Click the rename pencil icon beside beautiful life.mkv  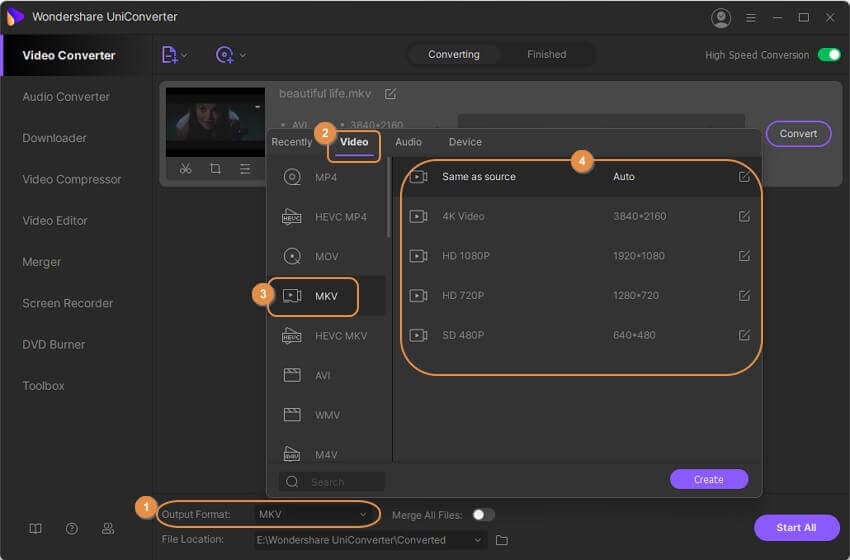(x=391, y=94)
